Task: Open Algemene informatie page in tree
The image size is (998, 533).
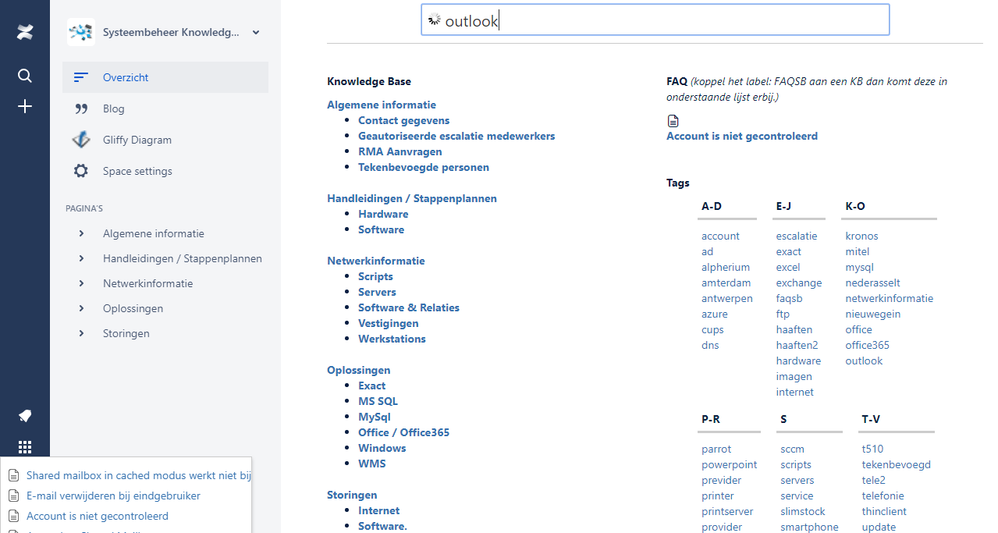Action: (x=153, y=234)
